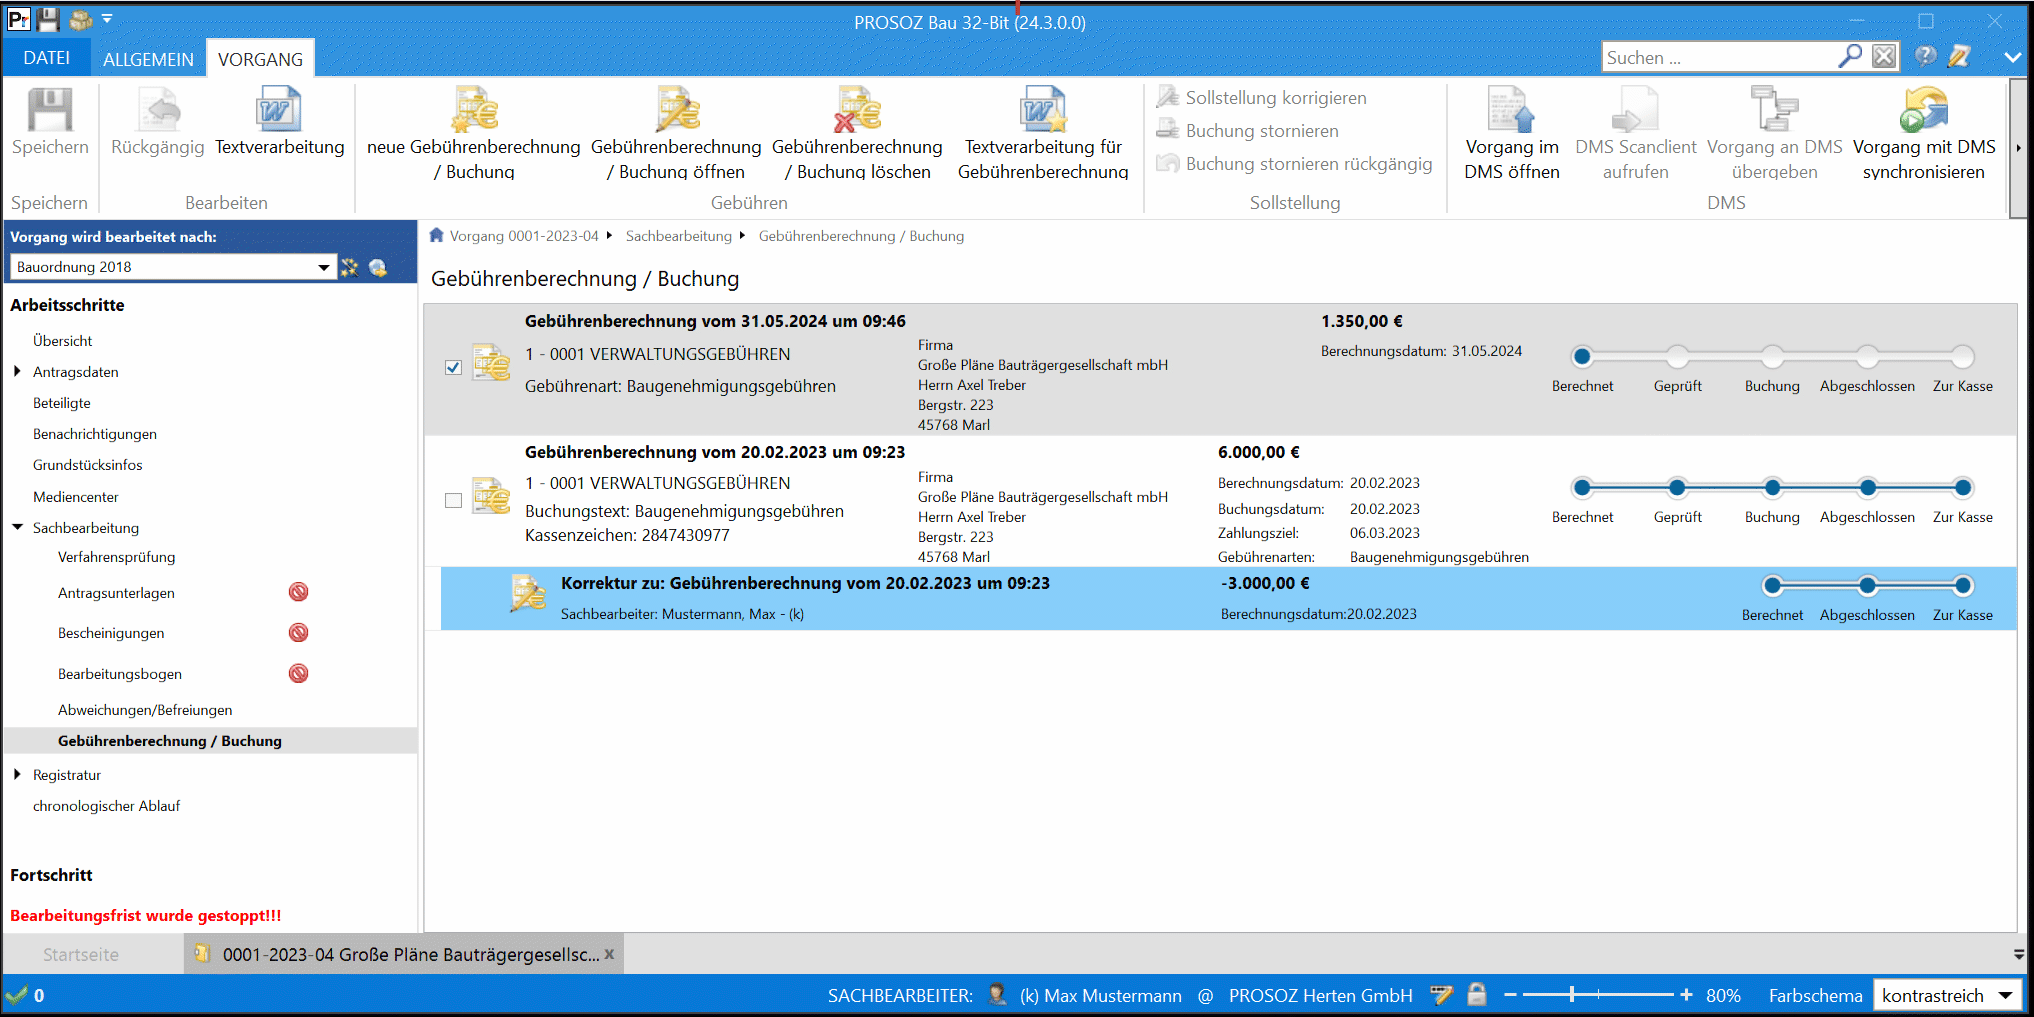Screen dimensions: 2034x1017
Task: Click the Geprüft step of the 1.350,00 € entry
Action: [1677, 356]
